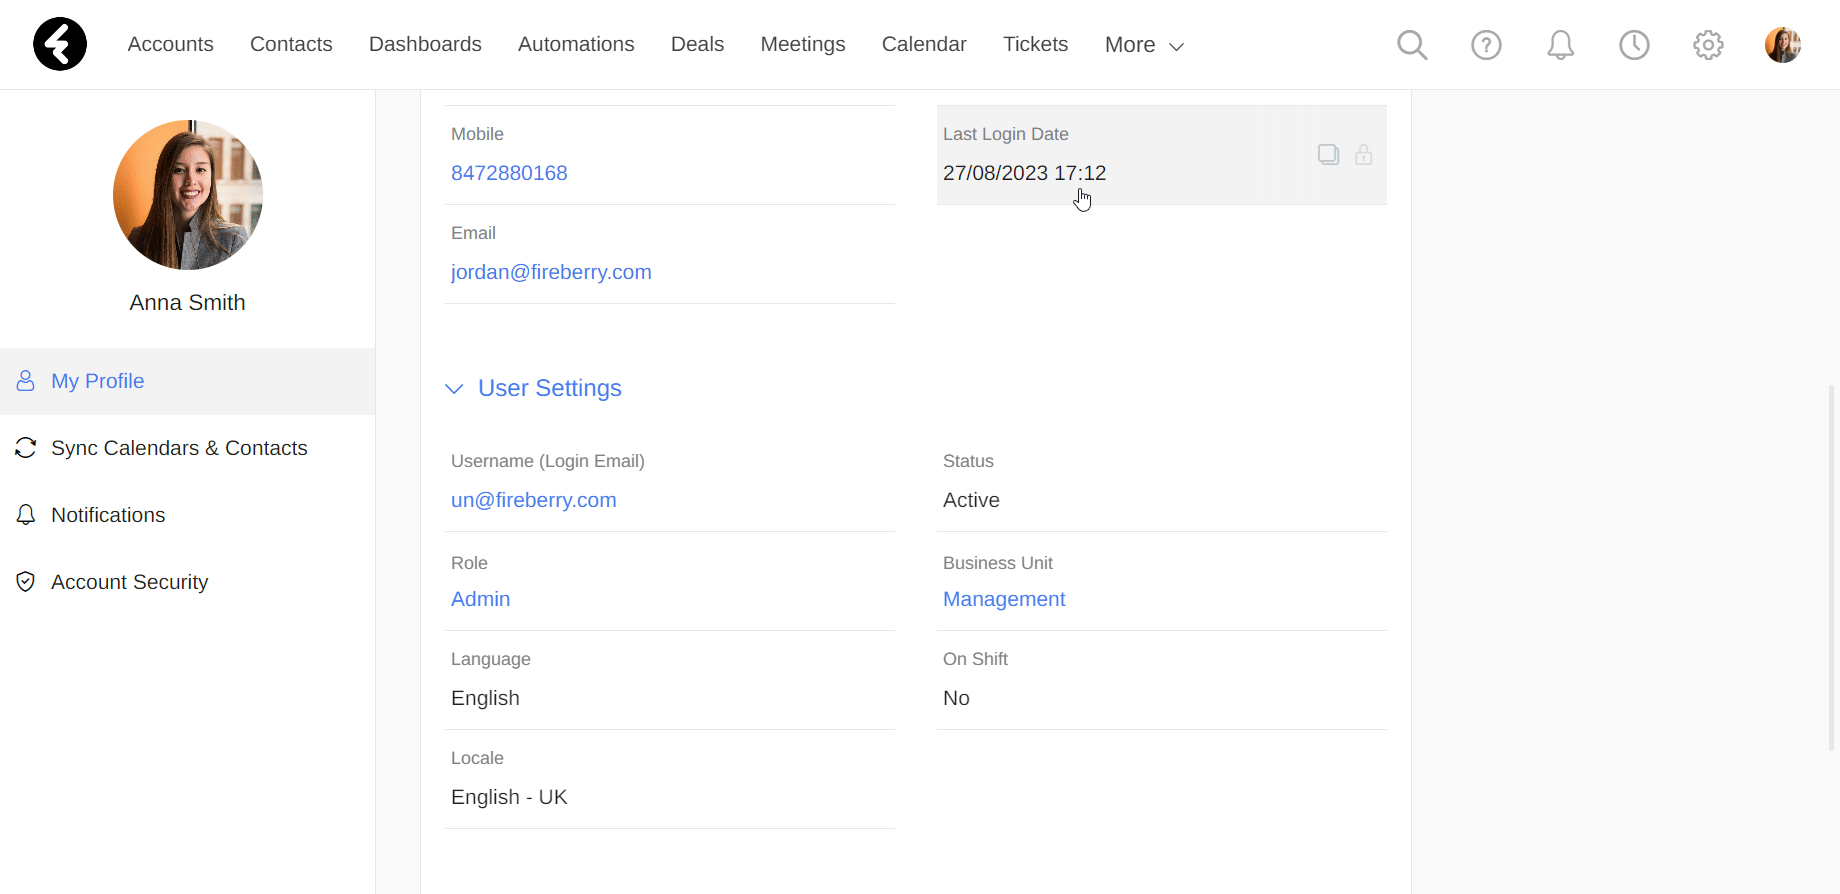Open the notifications bell in top bar
This screenshot has width=1840, height=894.
[x=1560, y=45]
